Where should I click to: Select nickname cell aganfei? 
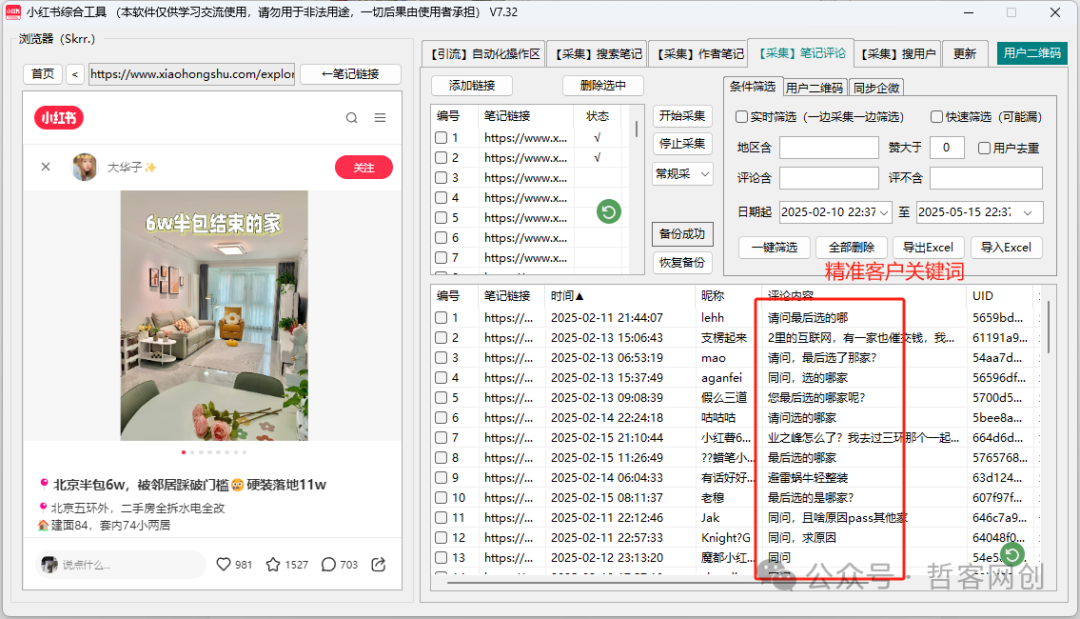[x=721, y=377]
